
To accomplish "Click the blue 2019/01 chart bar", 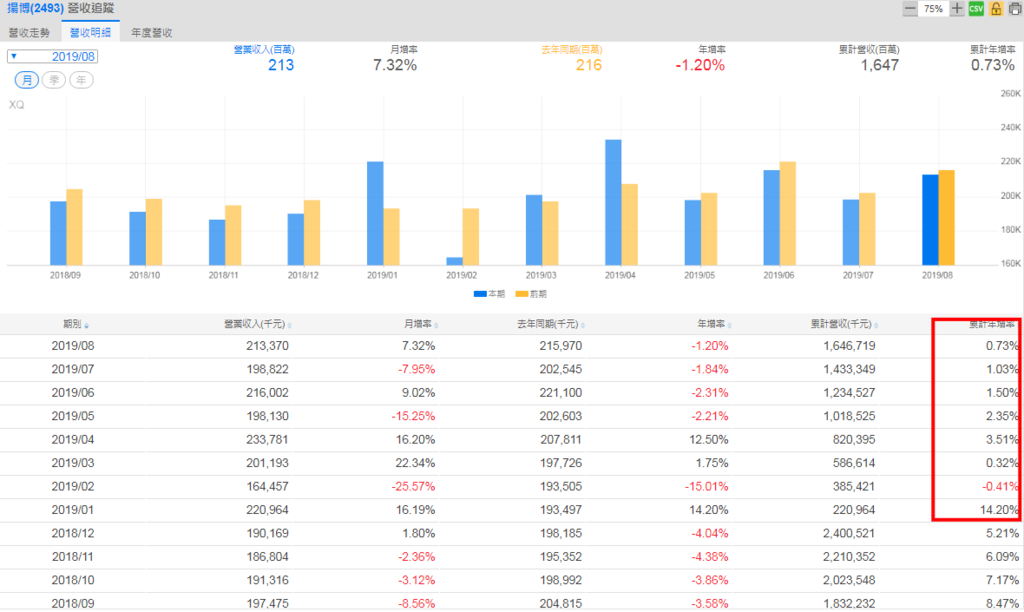I will (x=375, y=214).
